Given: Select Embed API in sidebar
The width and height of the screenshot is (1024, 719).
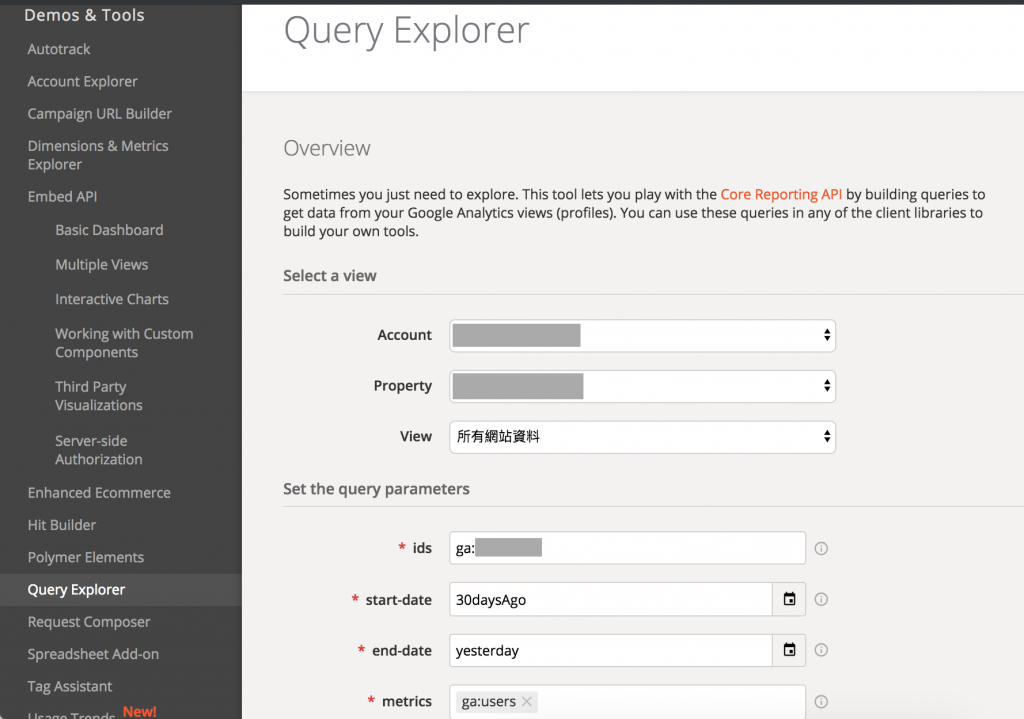Looking at the screenshot, I should pos(62,197).
